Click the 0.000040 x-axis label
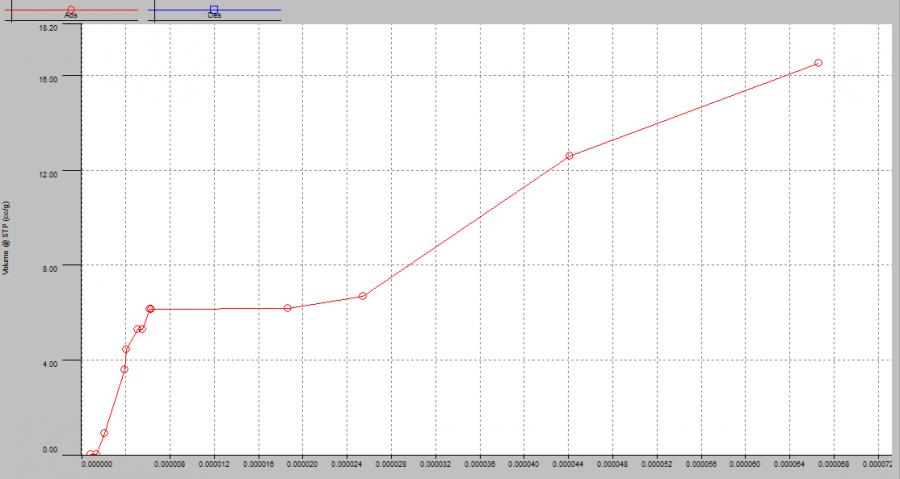 (524, 464)
